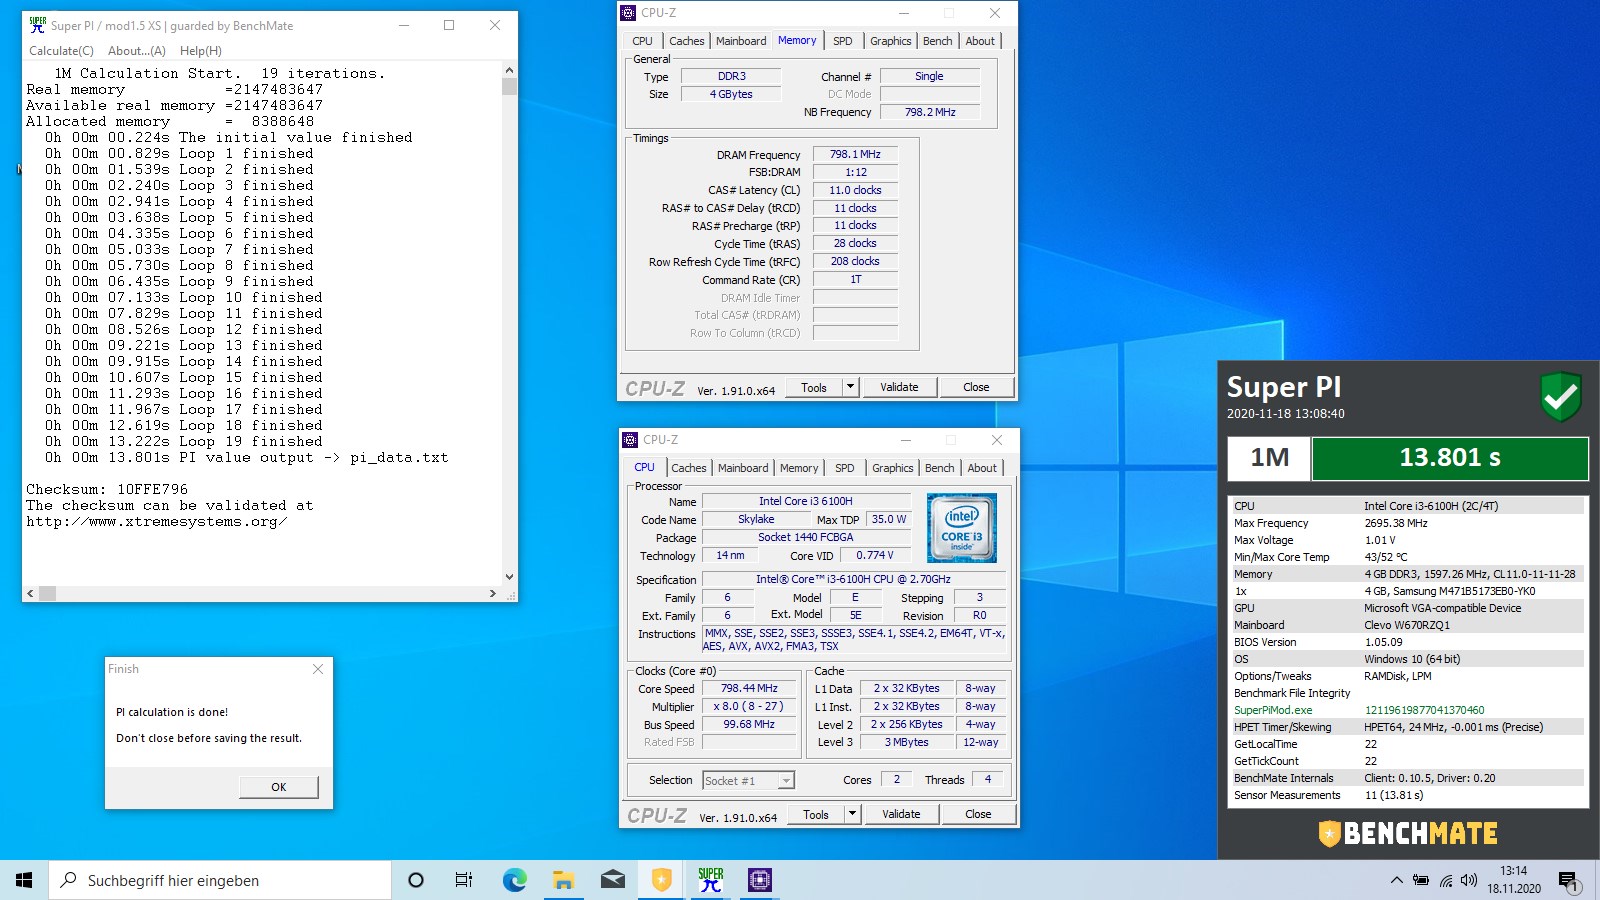Click Super PI vertical scrollbar up arrow
Screen dimensions: 1600x900
(509, 70)
